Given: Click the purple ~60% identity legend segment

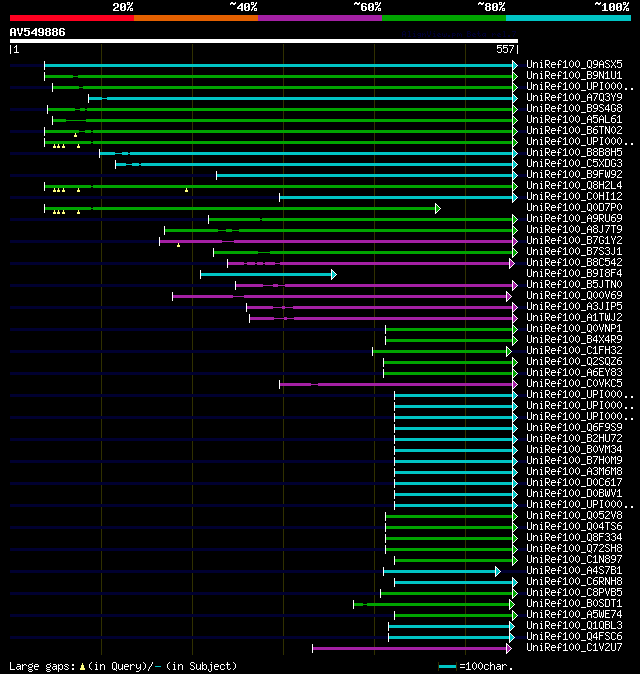Looking at the screenshot, I should point(320,18).
